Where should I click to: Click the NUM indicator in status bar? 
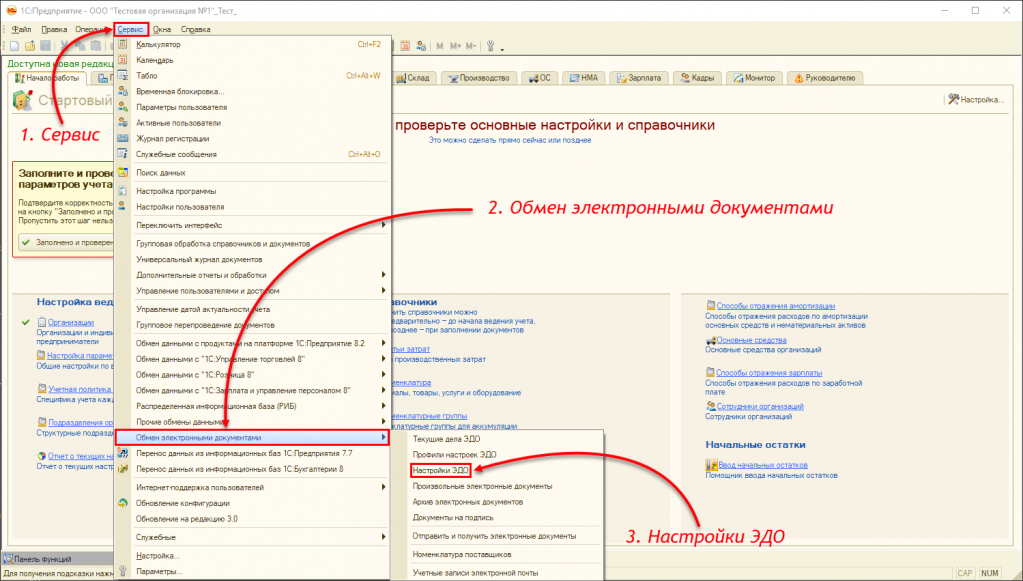[x=990, y=573]
